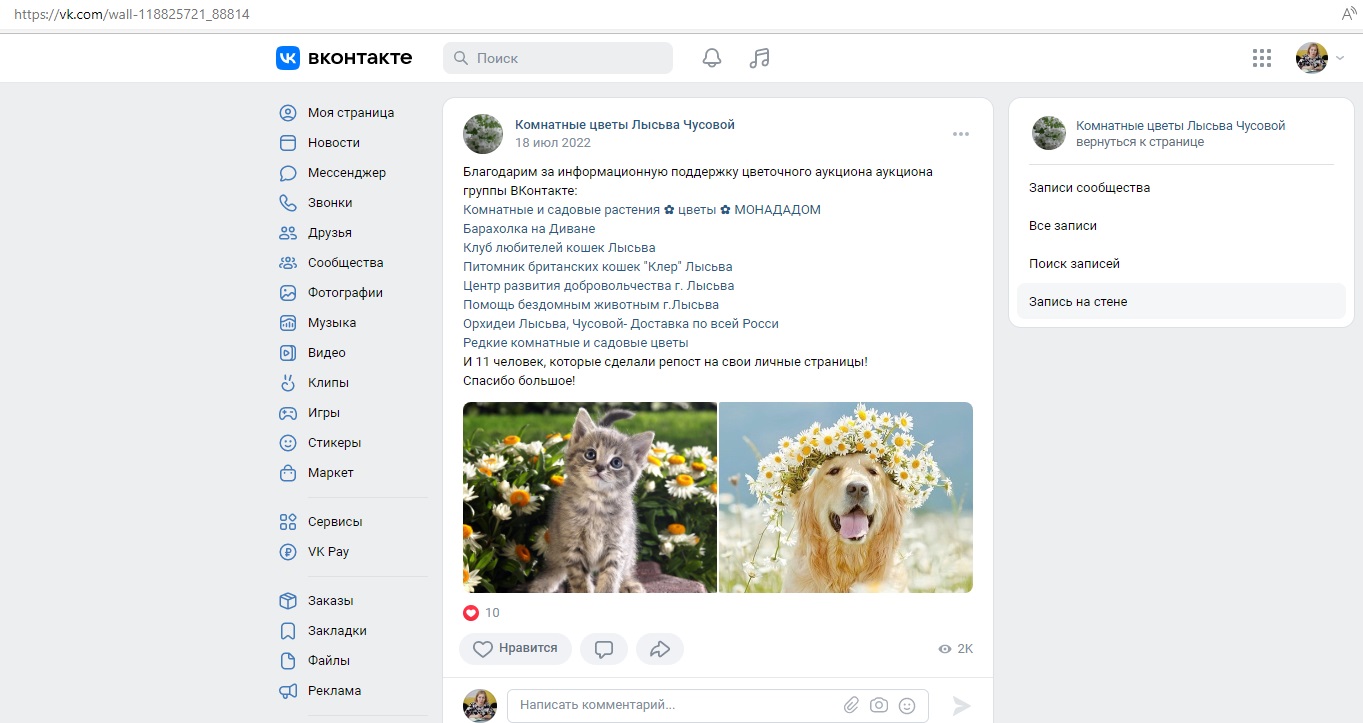
Task: Open Видео section
Action: point(327,353)
